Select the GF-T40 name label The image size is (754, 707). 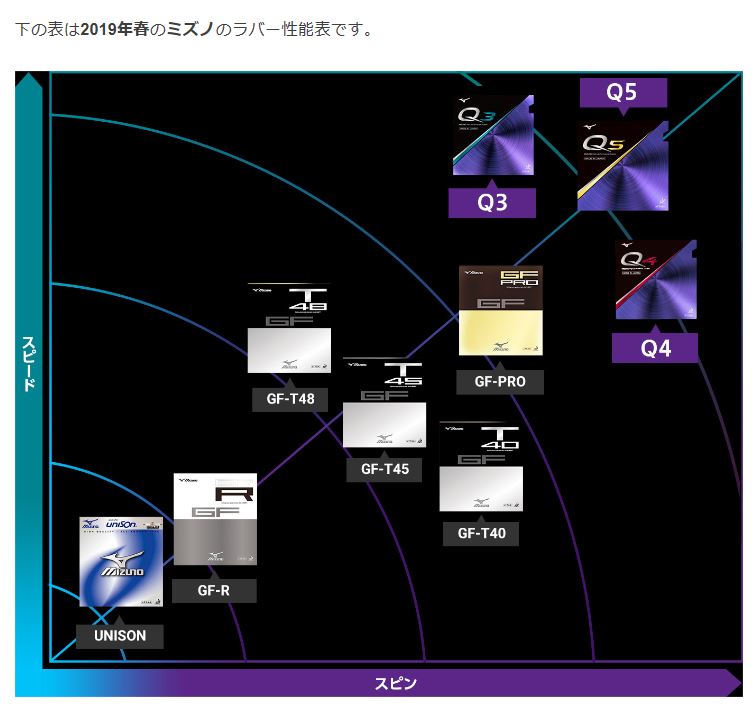tap(481, 533)
